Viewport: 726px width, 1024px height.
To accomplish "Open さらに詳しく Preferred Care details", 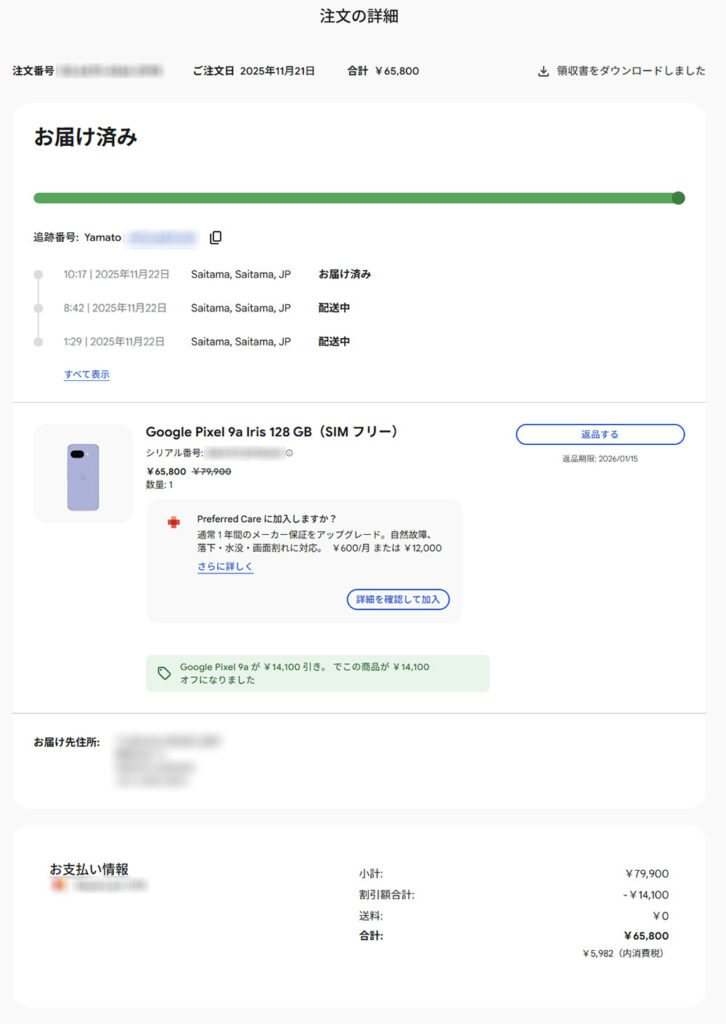I will [225, 567].
